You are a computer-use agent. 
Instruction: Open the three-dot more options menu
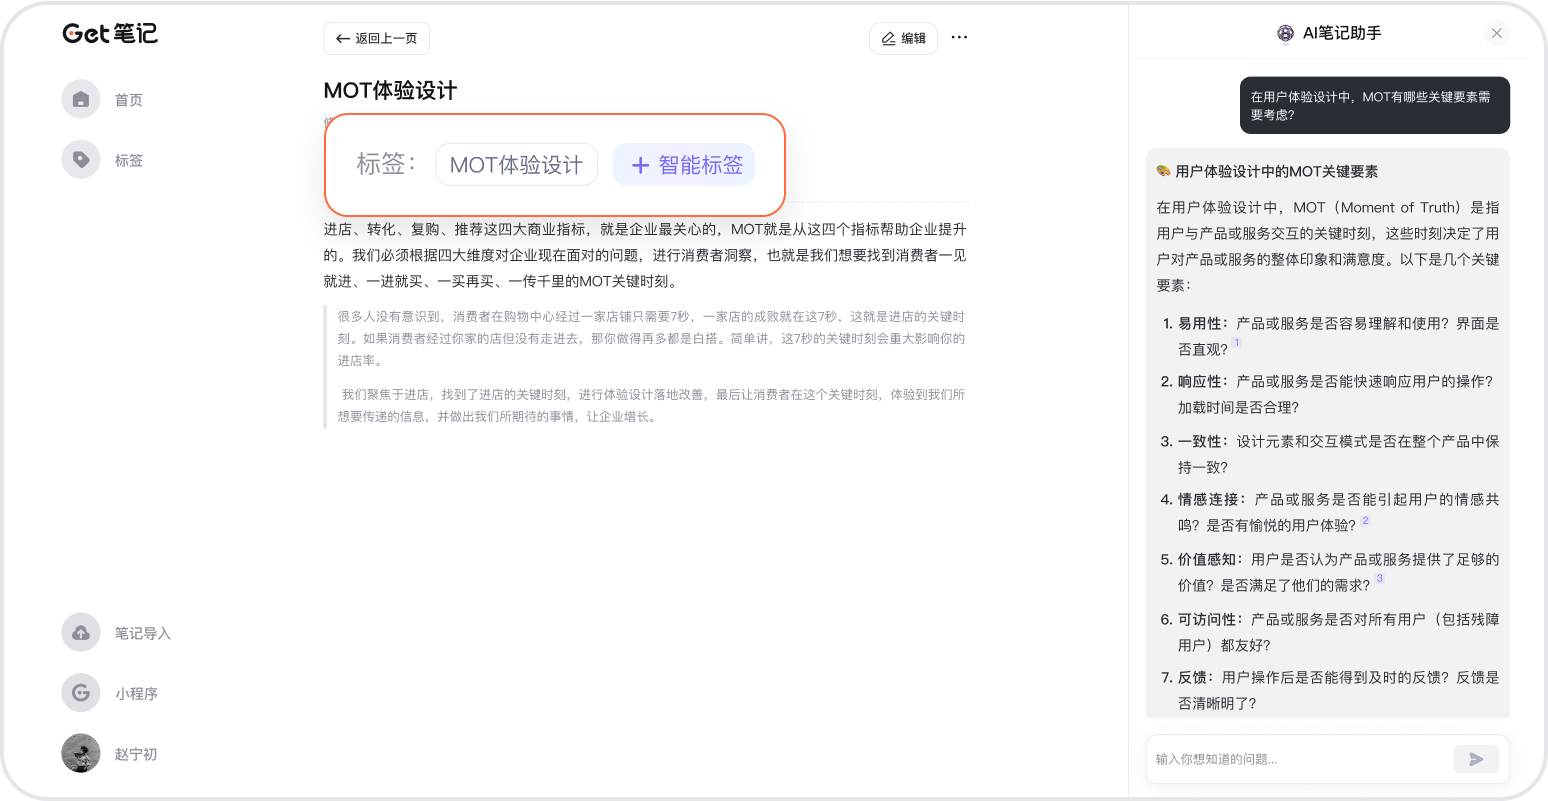tap(959, 37)
